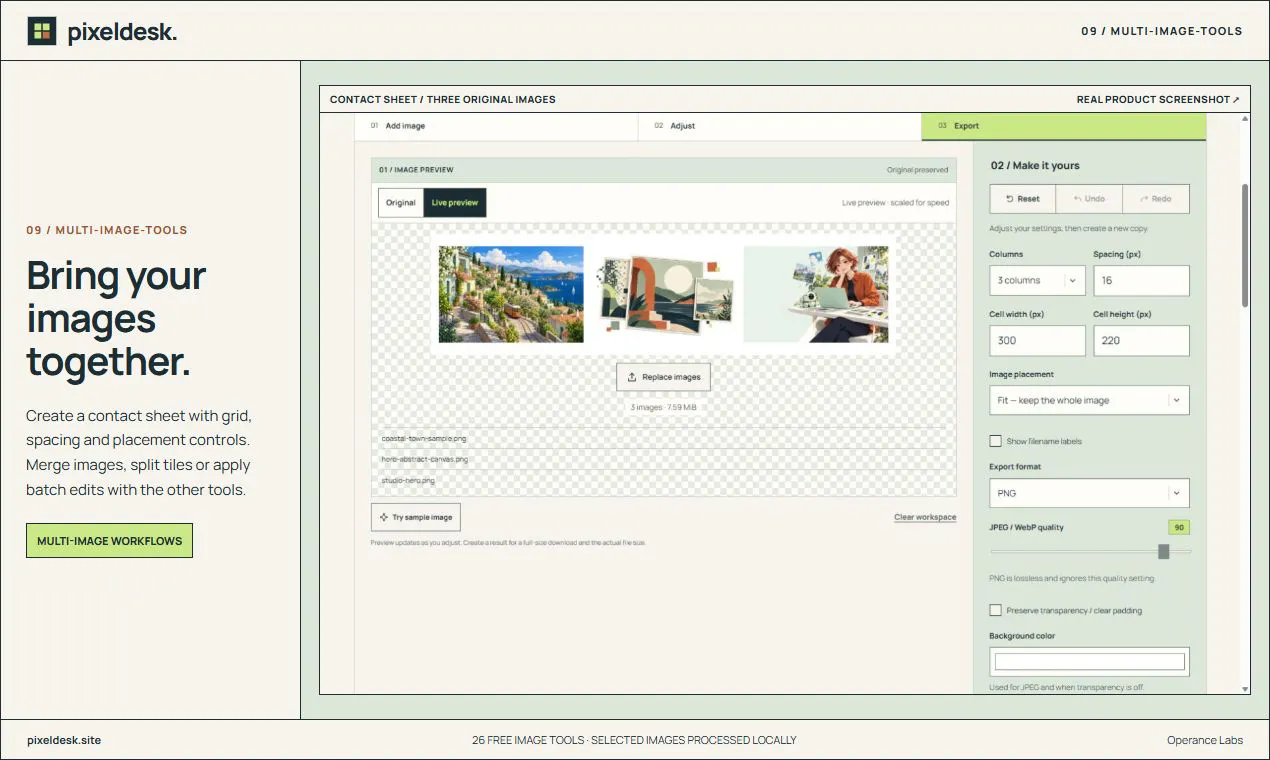1270x760 pixels.
Task: Select the 03 Export step tab
Action: 1064,126
